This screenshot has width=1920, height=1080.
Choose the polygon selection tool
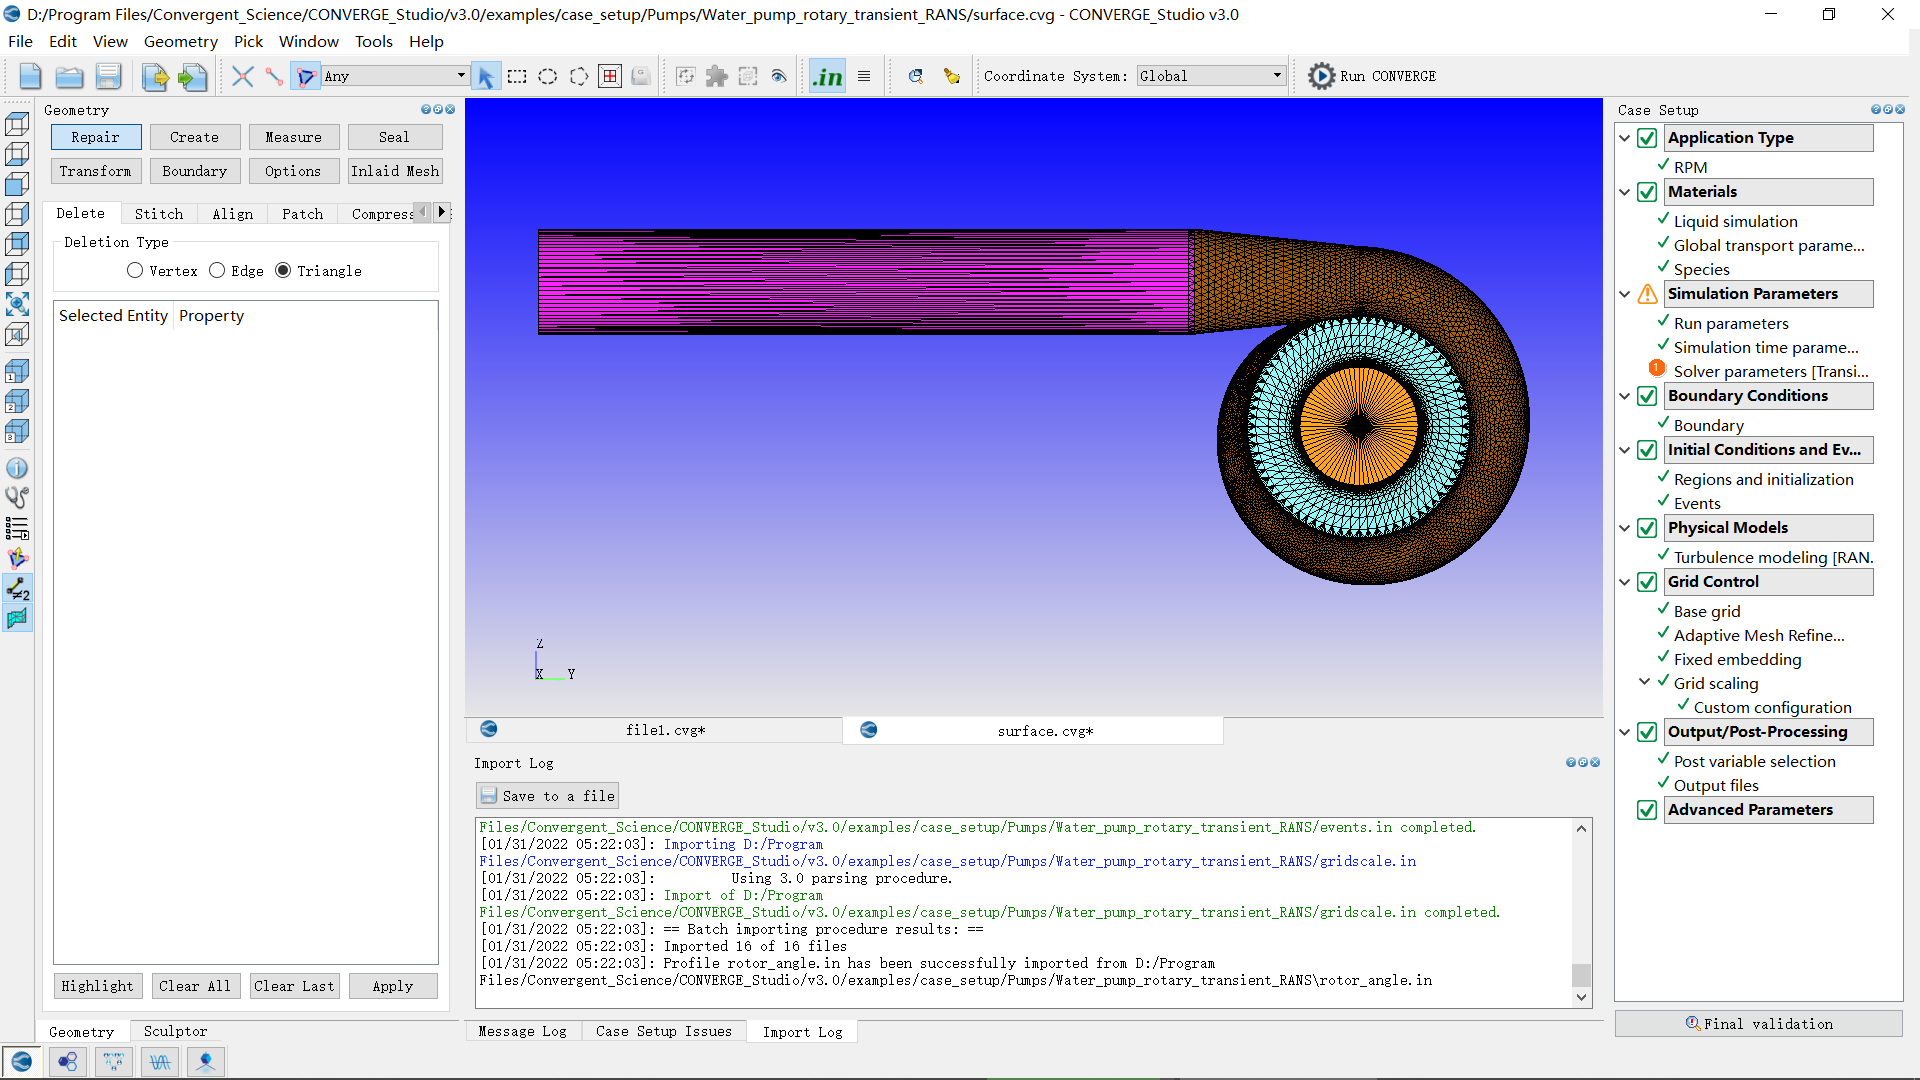(x=579, y=76)
